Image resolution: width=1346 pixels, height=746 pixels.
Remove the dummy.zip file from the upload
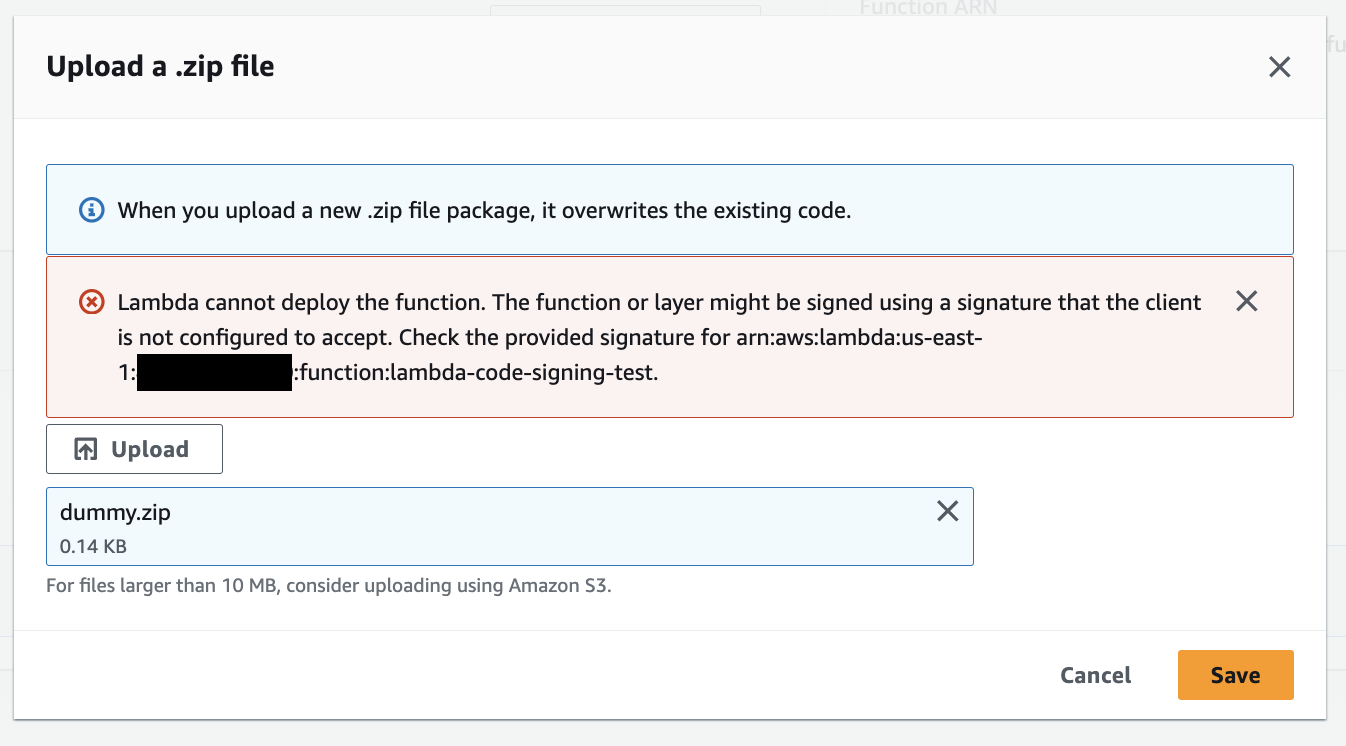[x=947, y=510]
